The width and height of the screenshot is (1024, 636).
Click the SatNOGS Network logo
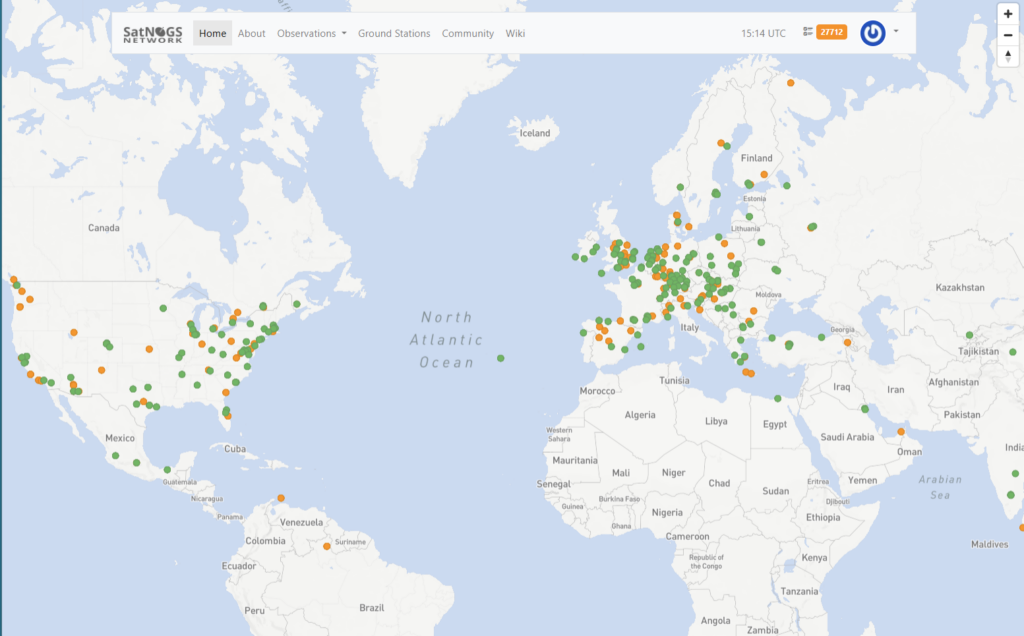153,33
